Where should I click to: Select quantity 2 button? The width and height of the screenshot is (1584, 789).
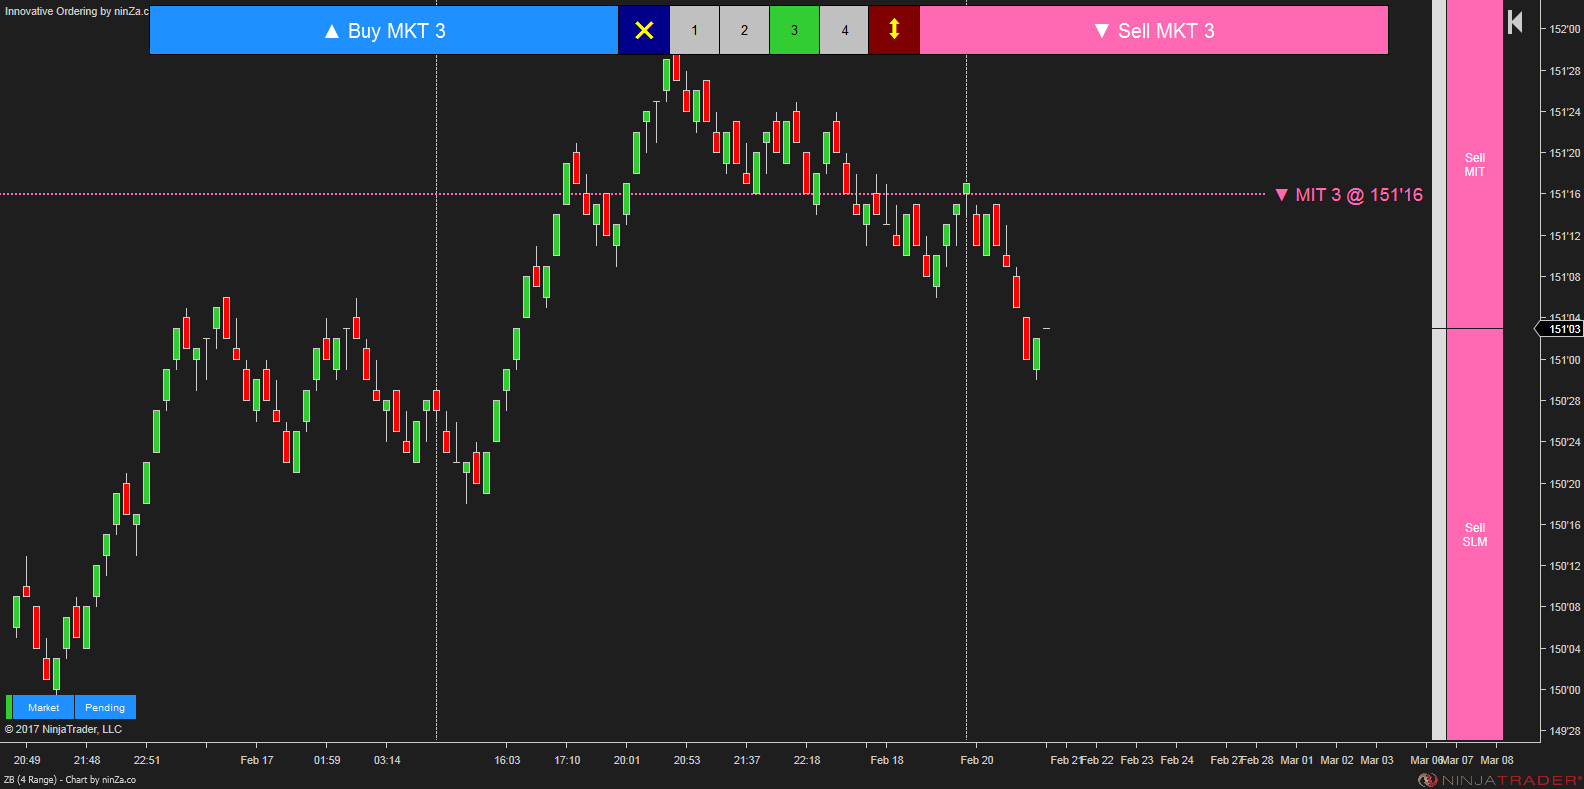(x=744, y=30)
